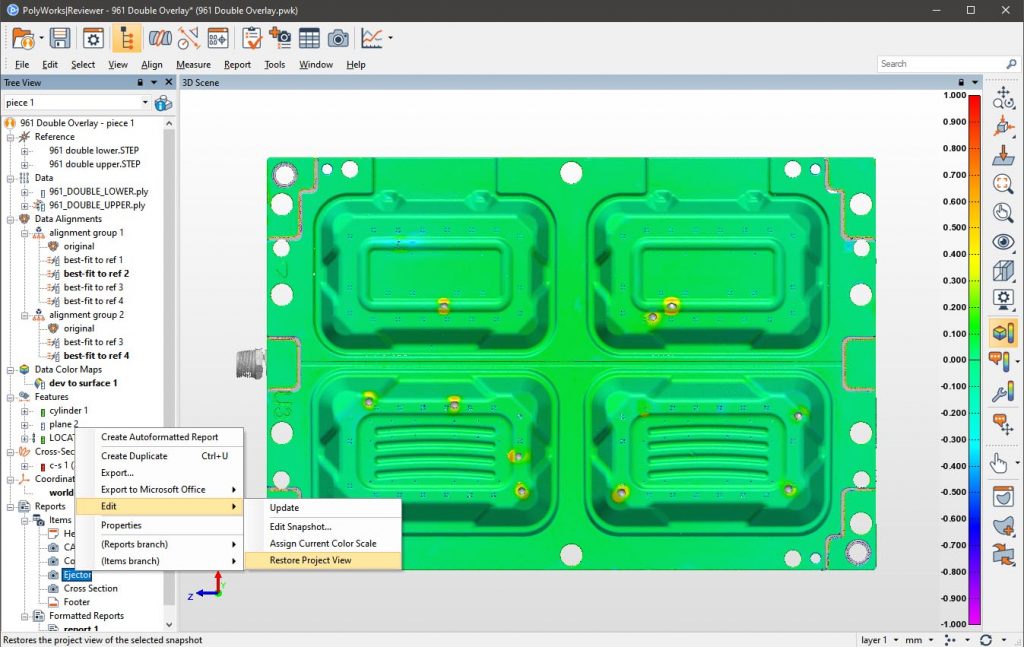Click the Report checklist toolbar icon
The height and width of the screenshot is (647, 1024).
[252, 38]
